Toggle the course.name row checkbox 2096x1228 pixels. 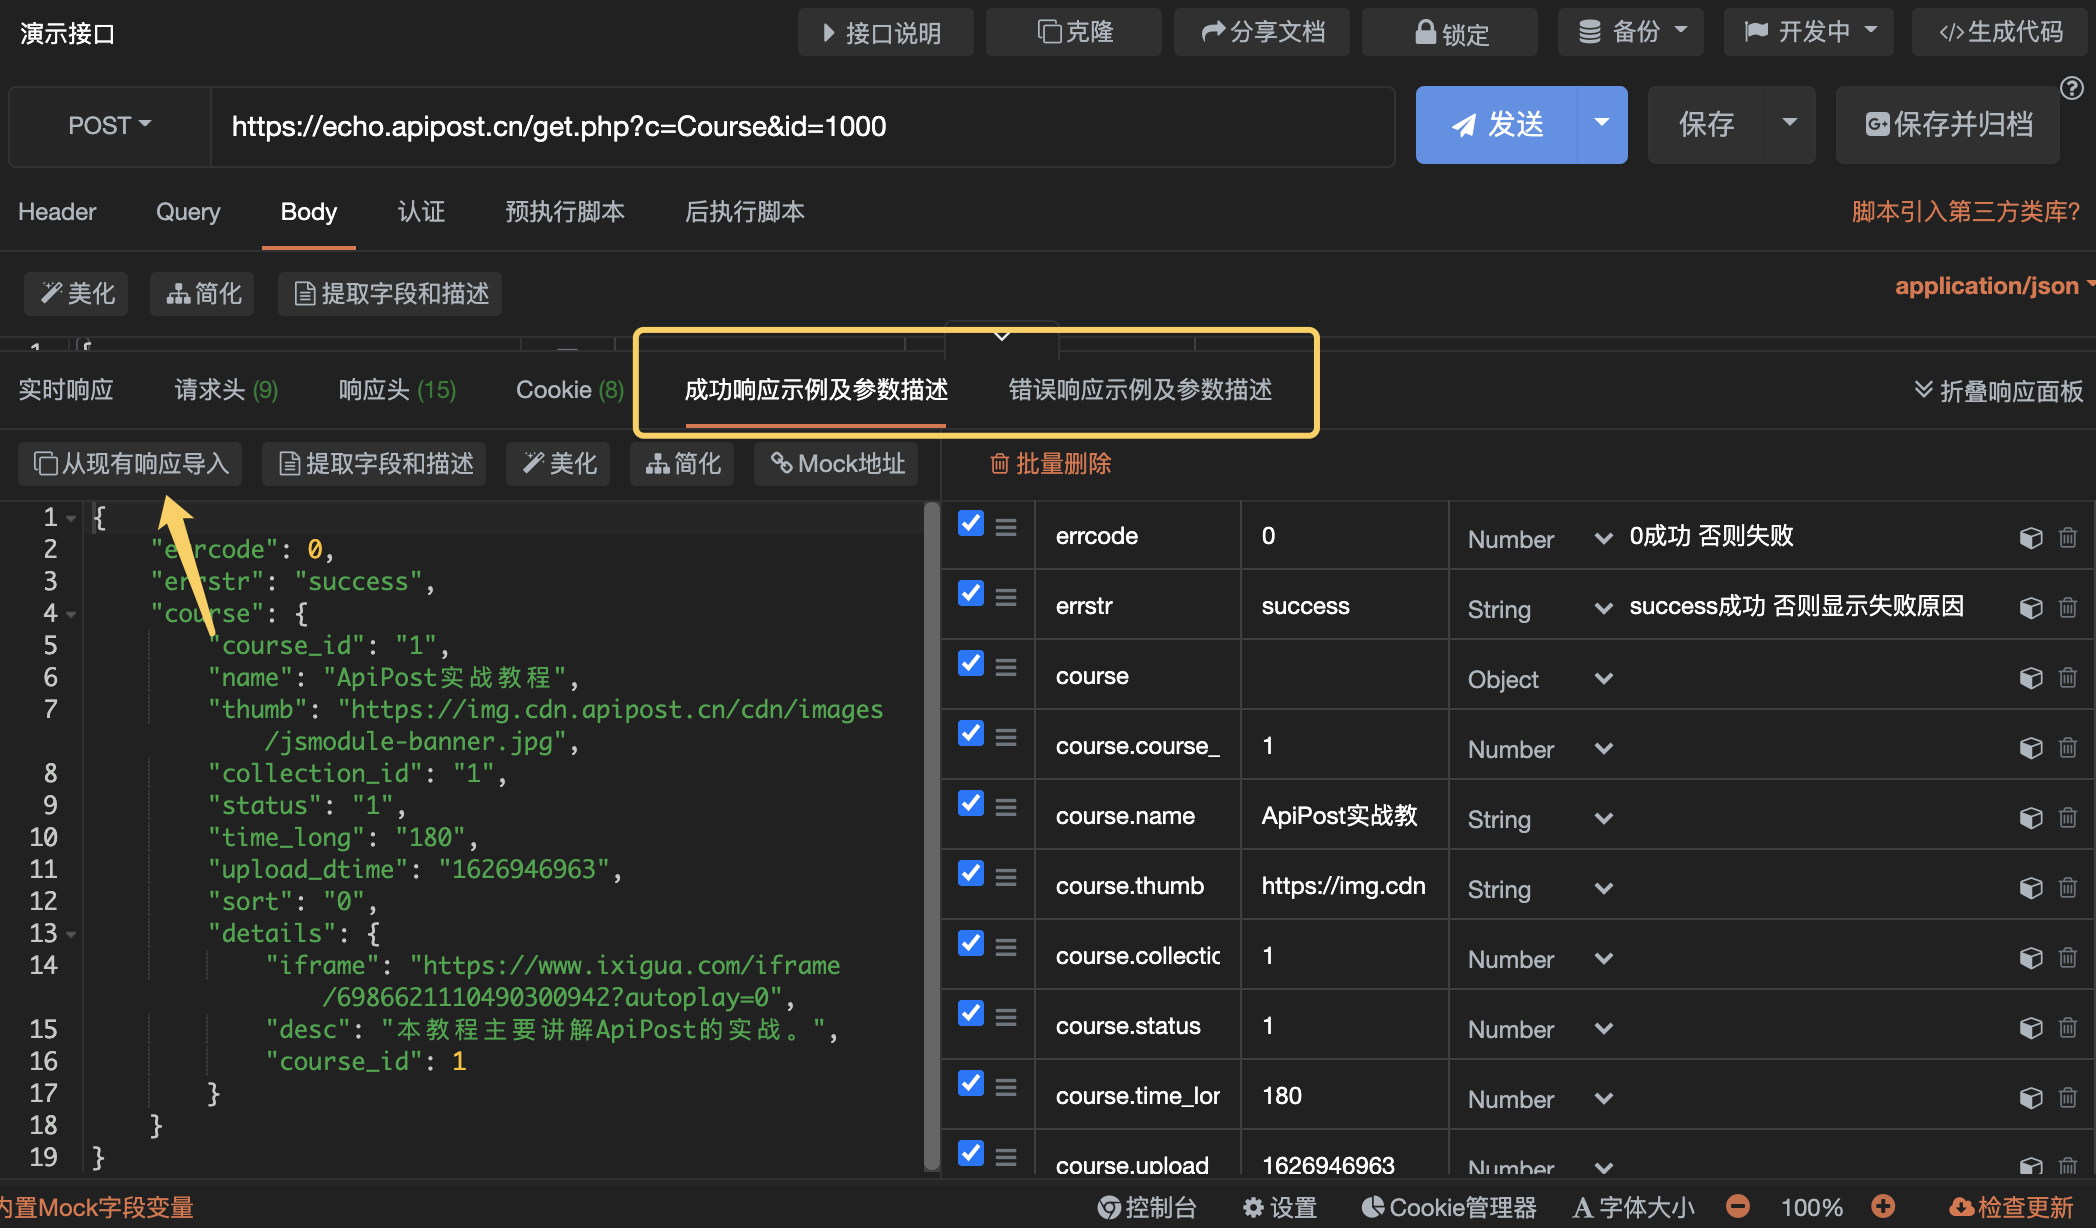(971, 803)
